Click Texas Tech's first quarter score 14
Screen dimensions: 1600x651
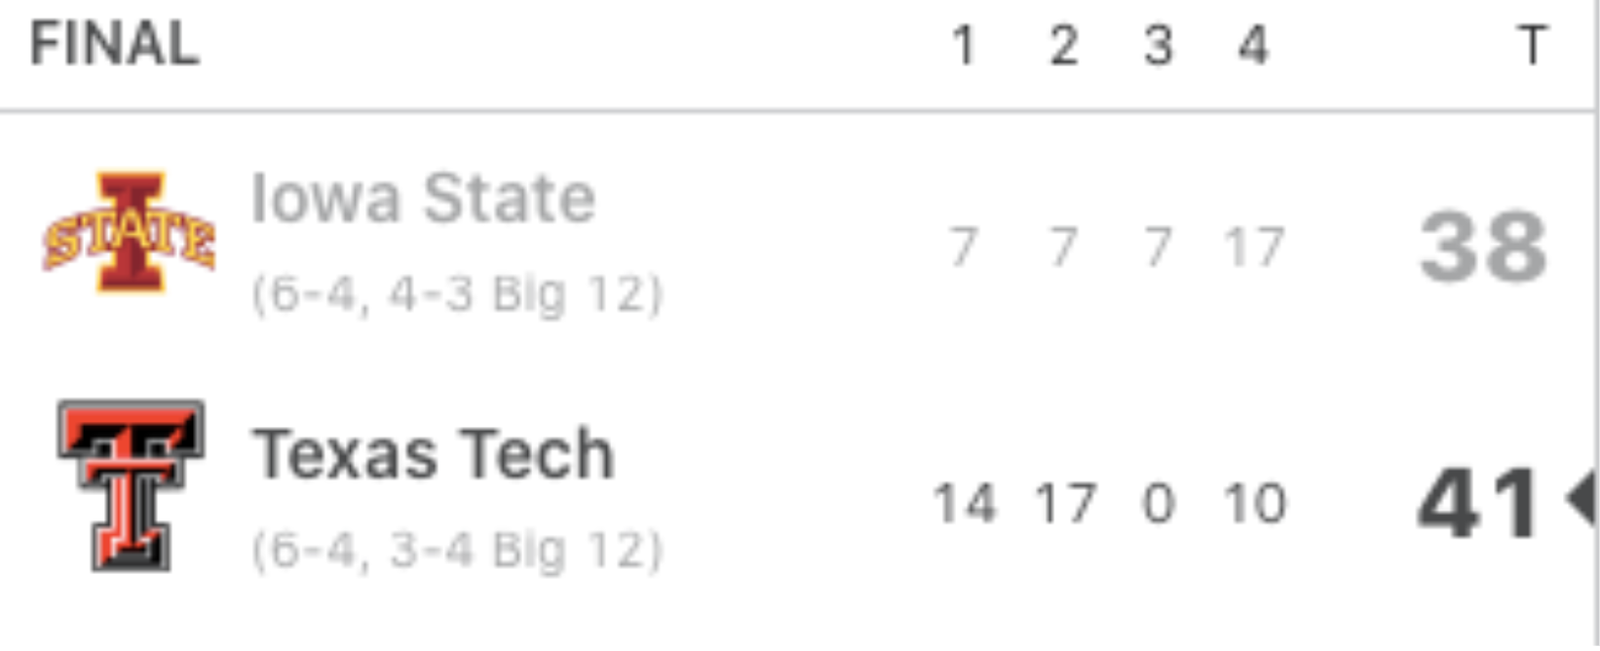(x=965, y=503)
